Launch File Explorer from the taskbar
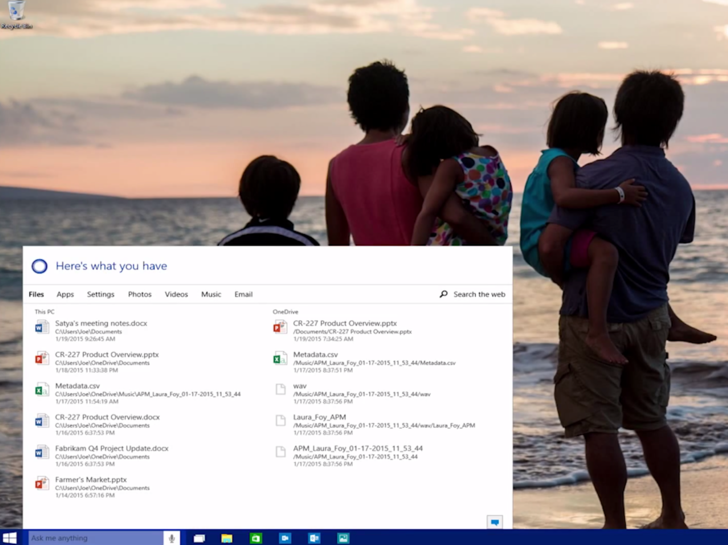Screen dimensions: 728x545 point(227,538)
